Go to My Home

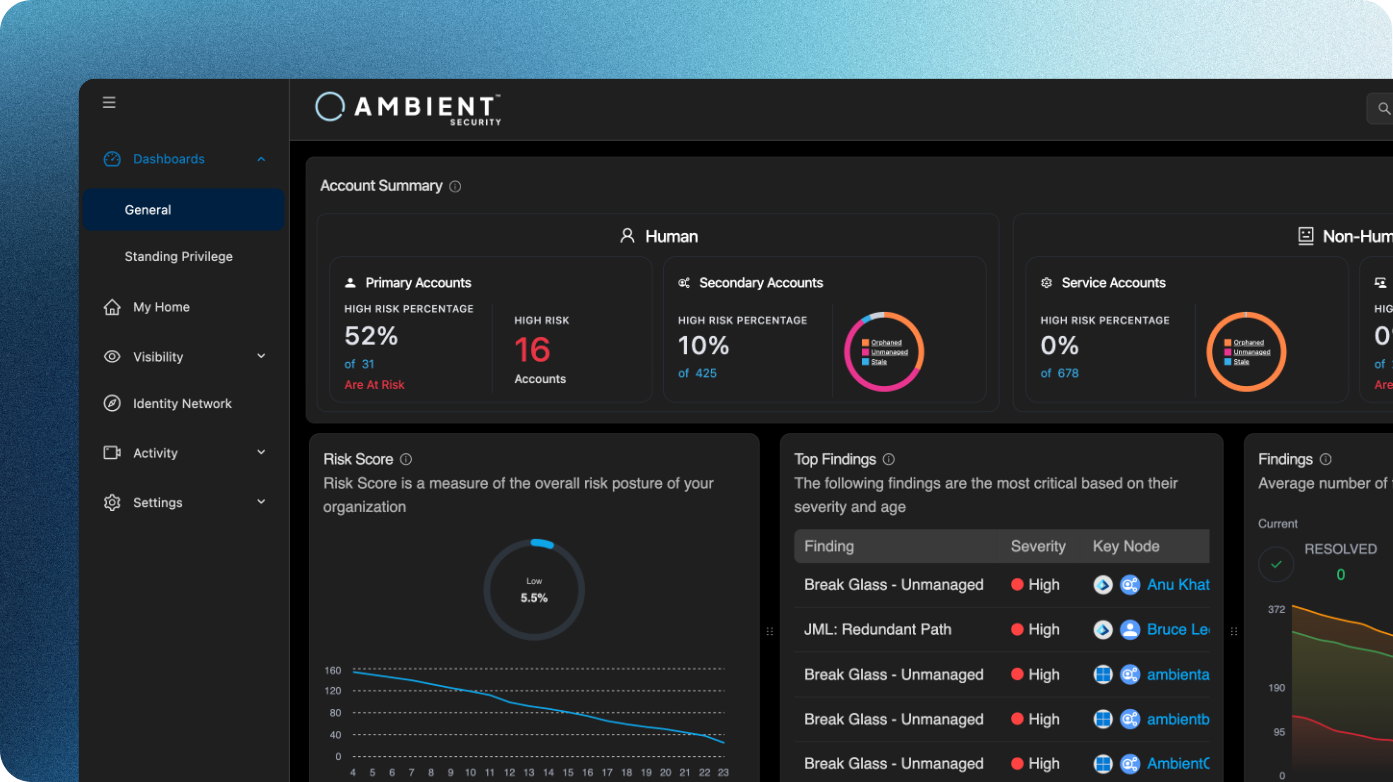[x=161, y=307]
